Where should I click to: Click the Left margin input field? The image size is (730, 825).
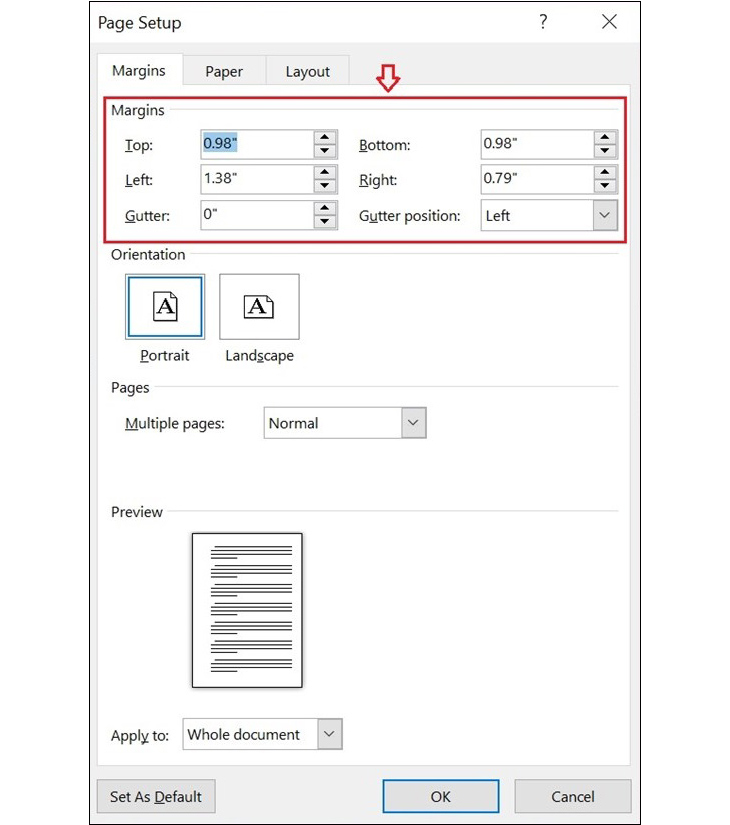click(x=257, y=179)
